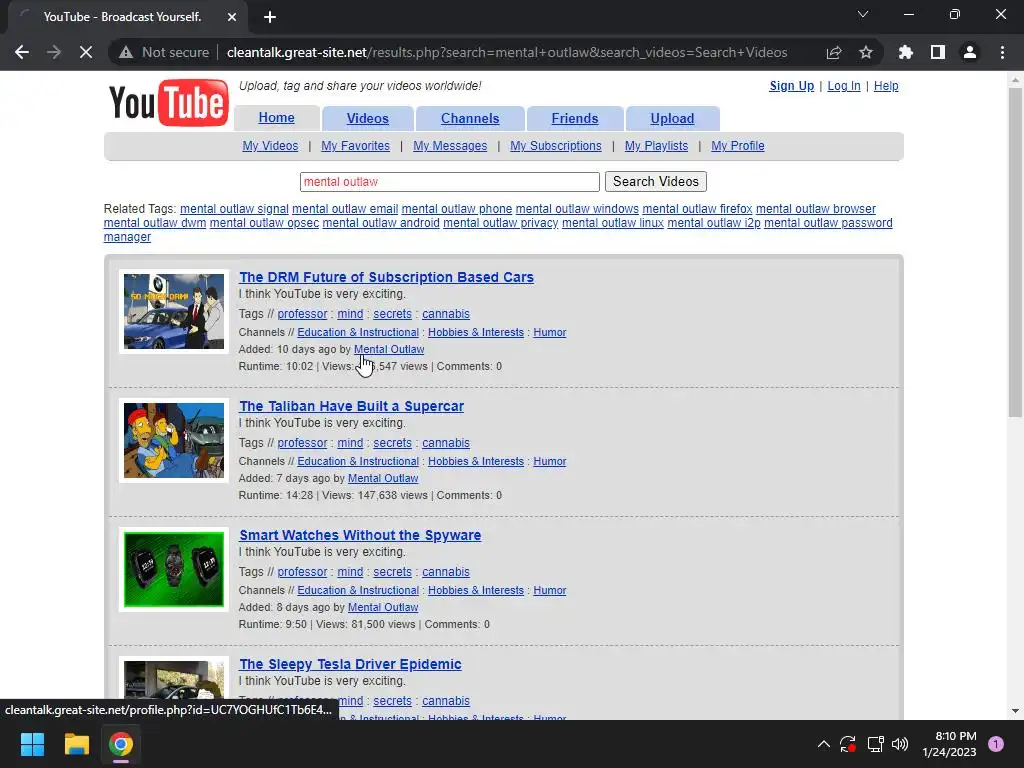This screenshot has height=768, width=1024.
Task: Click the Log In link
Action: point(844,86)
